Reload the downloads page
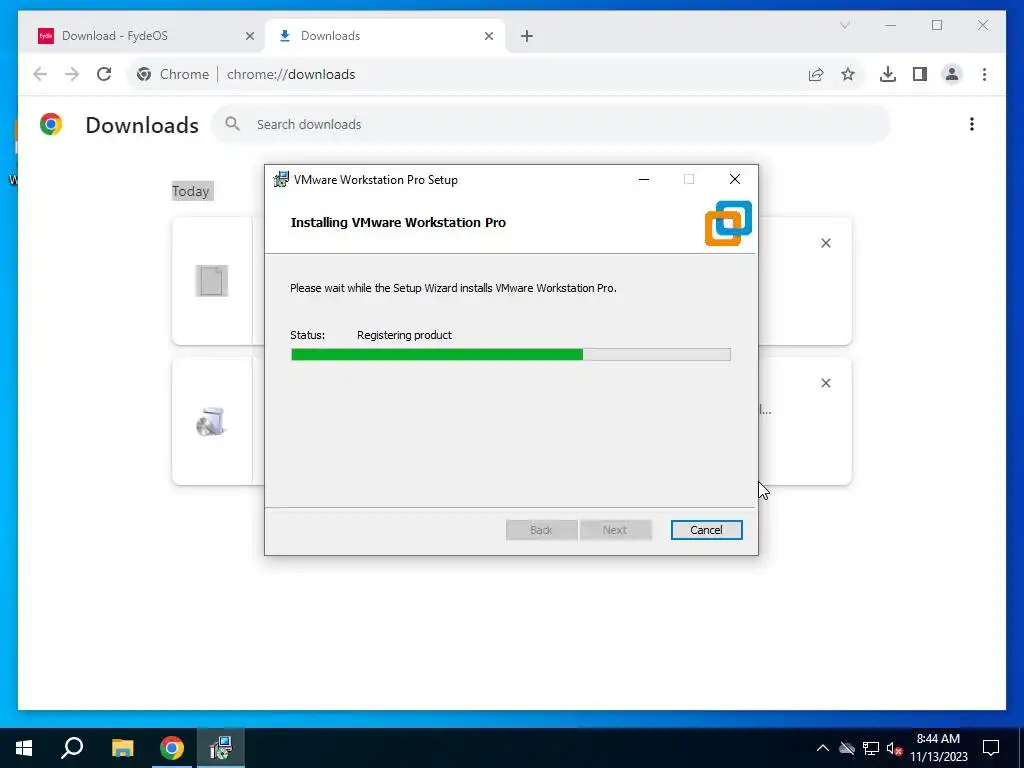 (x=104, y=74)
